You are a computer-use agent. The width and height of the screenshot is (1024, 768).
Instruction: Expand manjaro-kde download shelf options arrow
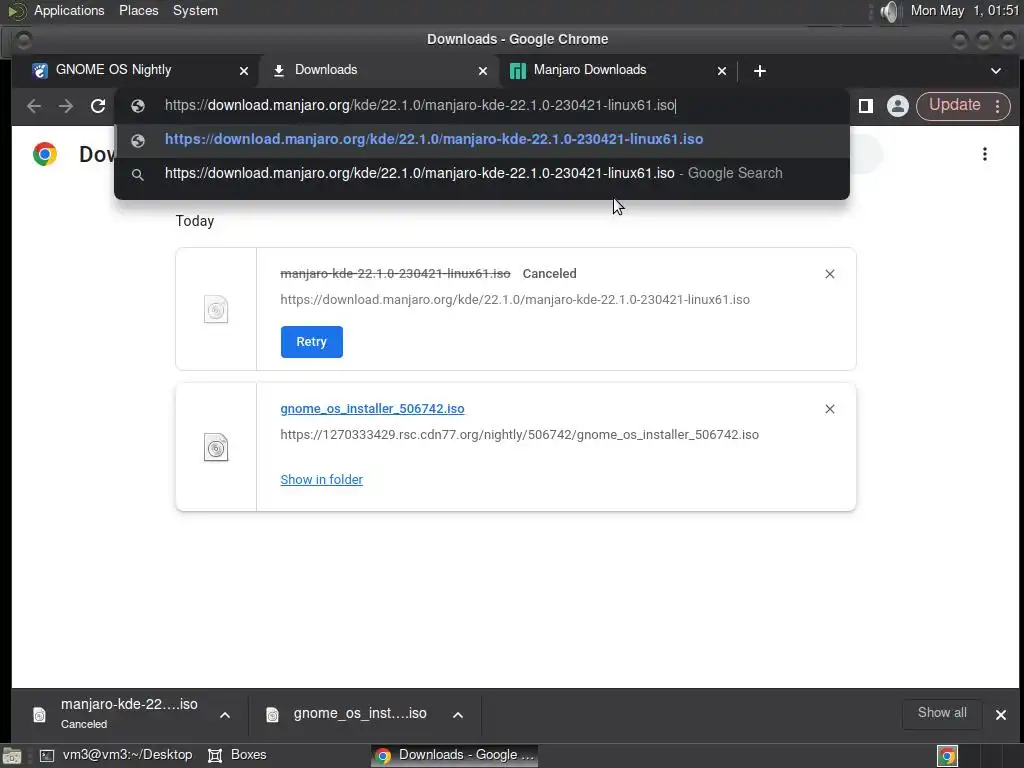coord(225,715)
